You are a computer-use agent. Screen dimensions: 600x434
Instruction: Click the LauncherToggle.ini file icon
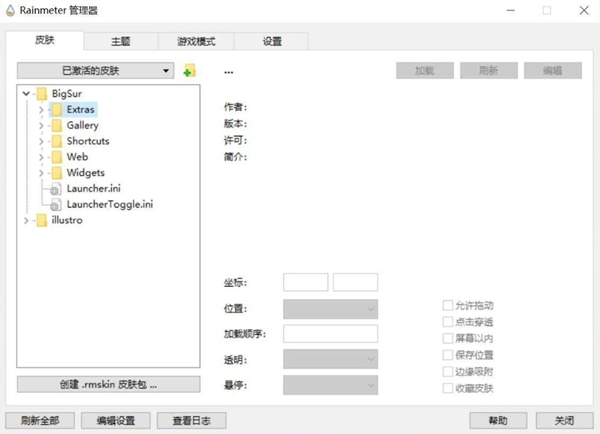pyautogui.click(x=56, y=205)
